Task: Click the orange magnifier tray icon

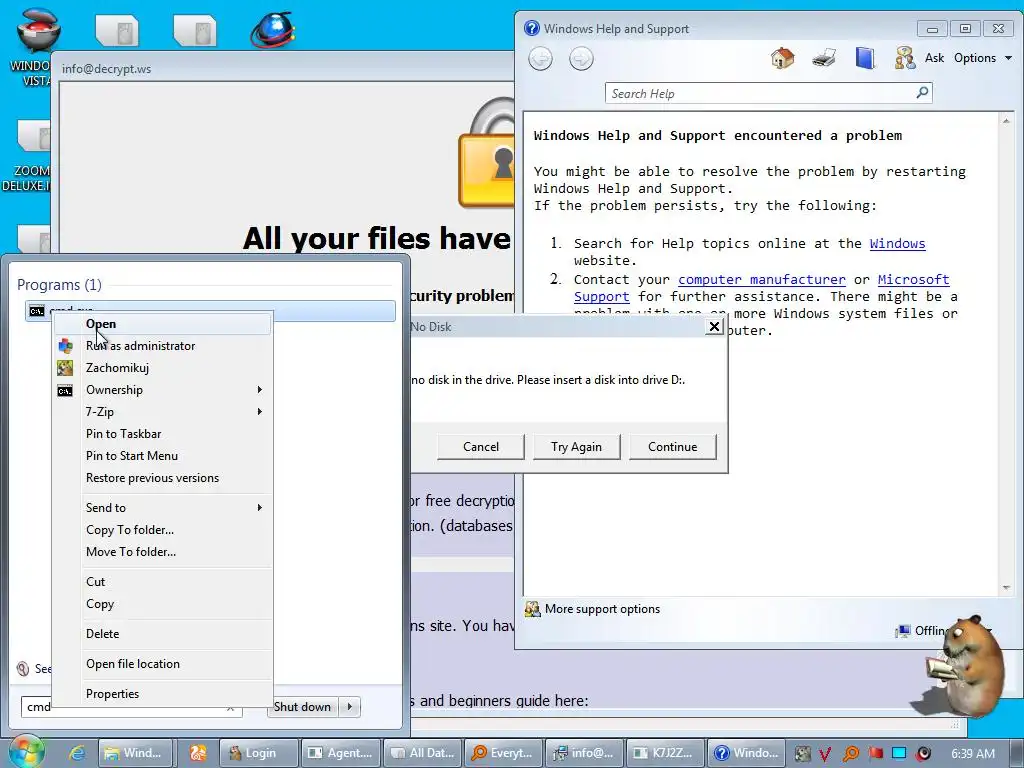Action: click(x=850, y=754)
